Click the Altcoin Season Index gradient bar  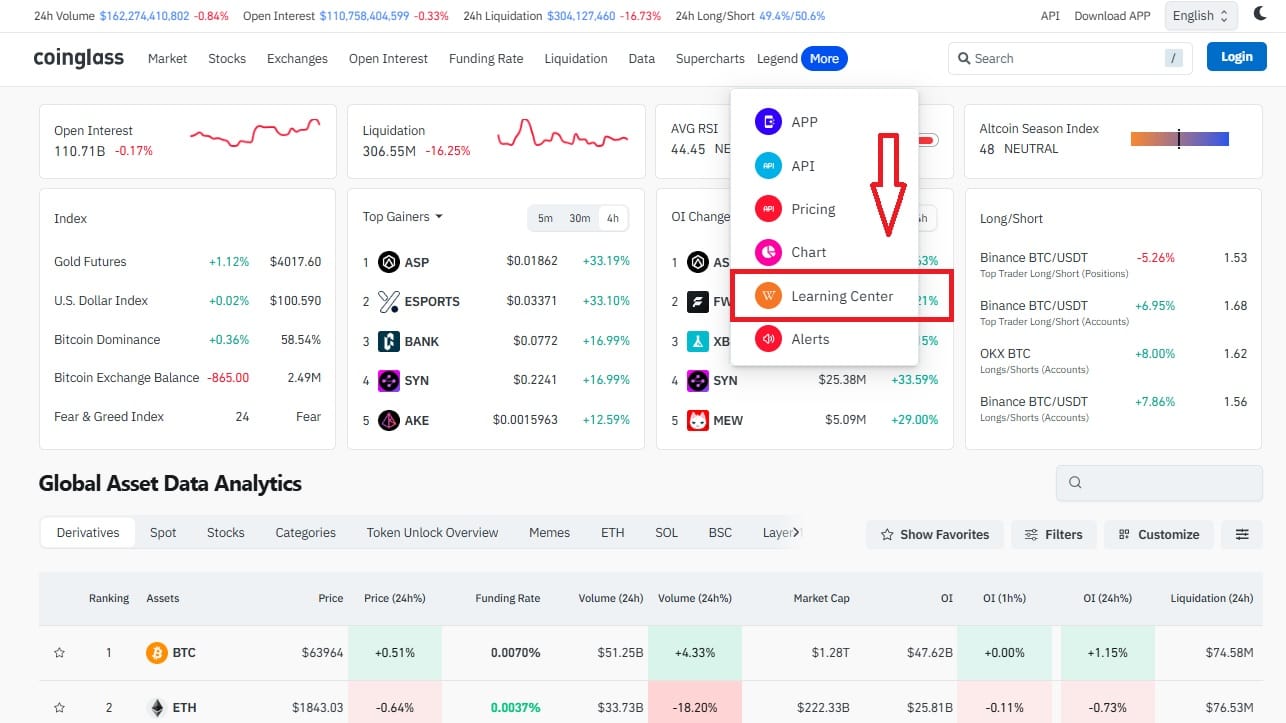coord(1180,140)
